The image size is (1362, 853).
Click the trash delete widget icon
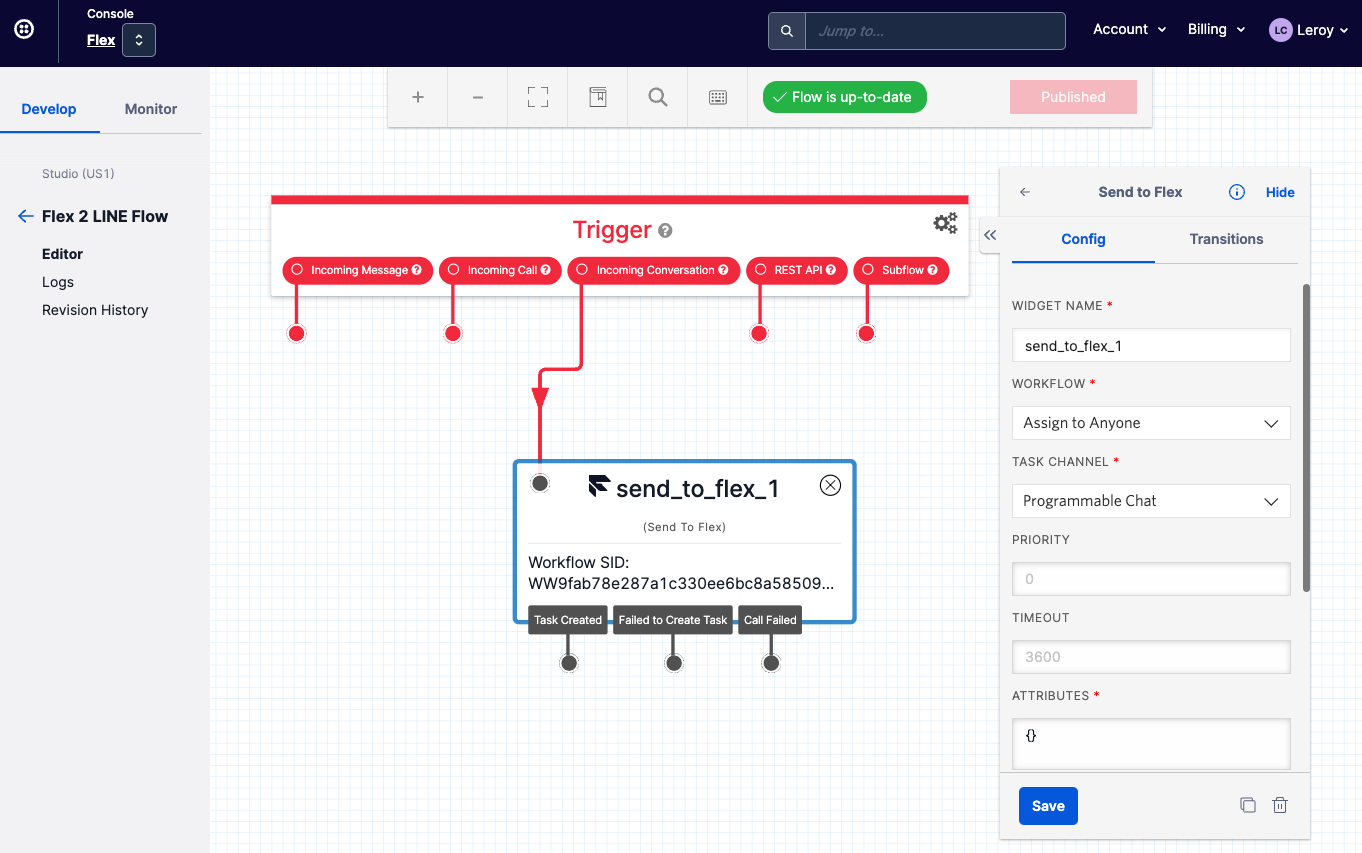(1279, 805)
